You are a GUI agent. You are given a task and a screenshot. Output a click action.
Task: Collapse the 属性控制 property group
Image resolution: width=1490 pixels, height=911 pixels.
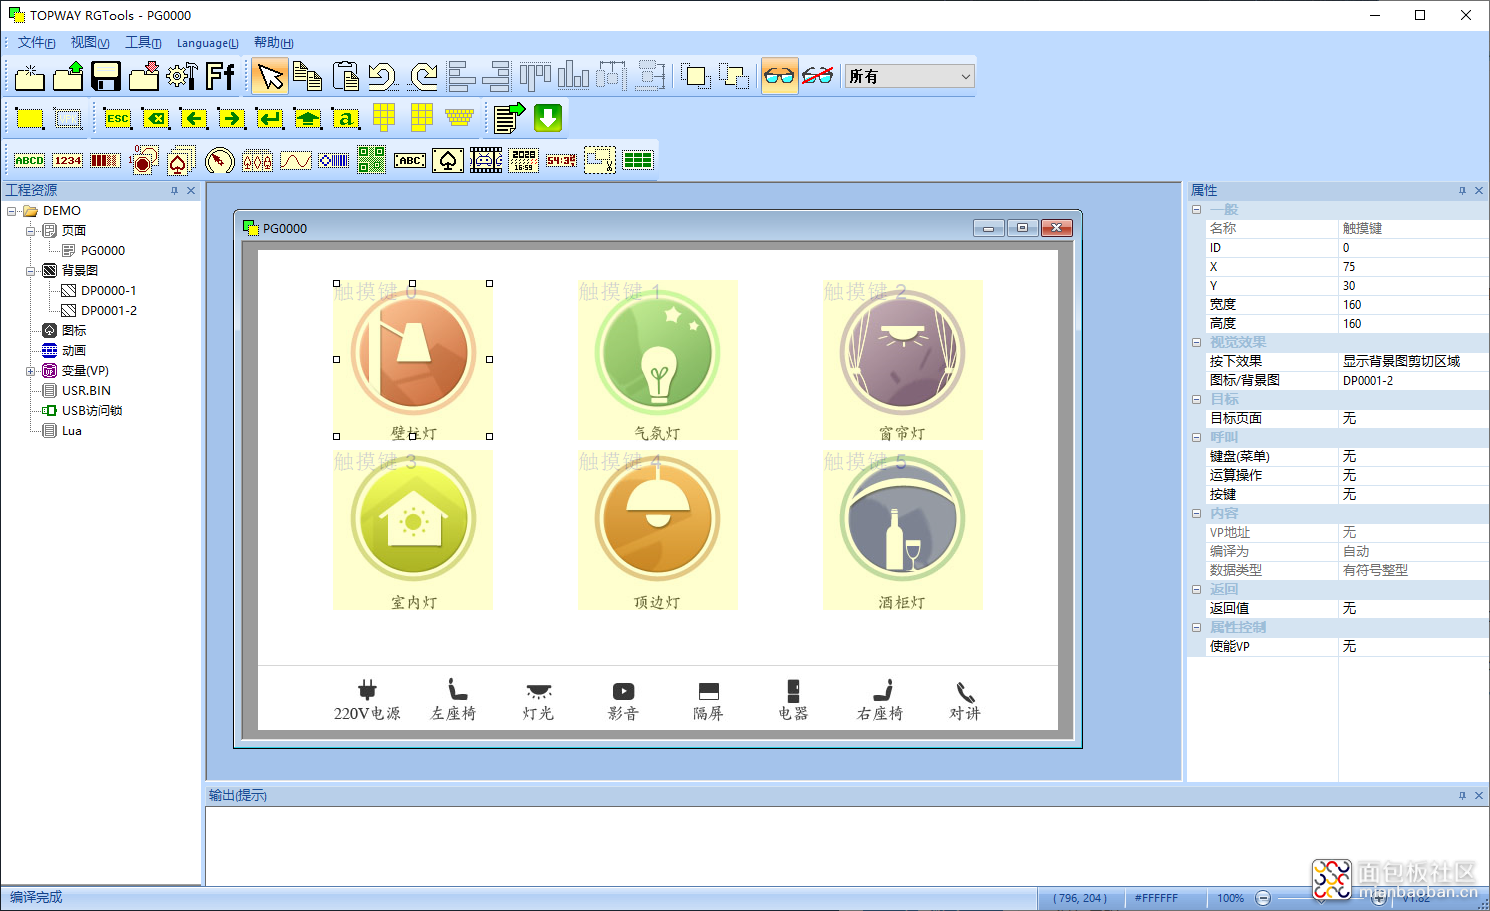[x=1196, y=627]
